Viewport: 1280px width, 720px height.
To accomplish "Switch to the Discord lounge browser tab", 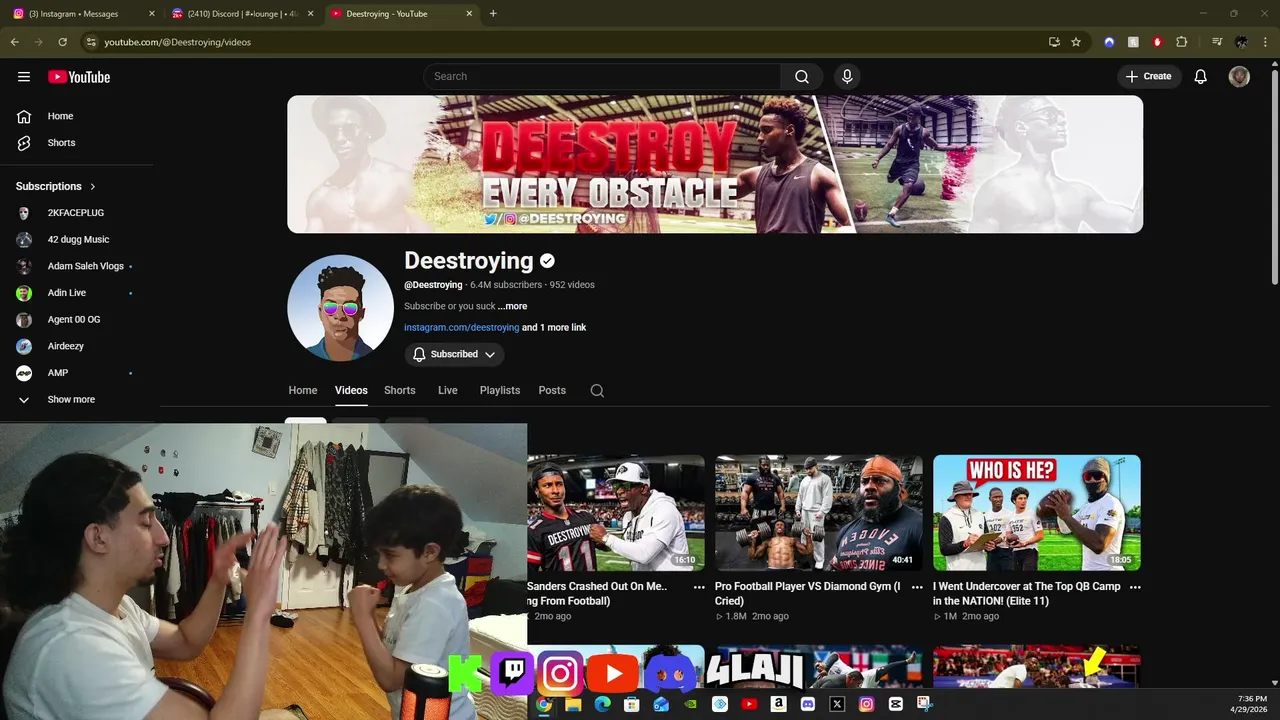I will pos(242,14).
